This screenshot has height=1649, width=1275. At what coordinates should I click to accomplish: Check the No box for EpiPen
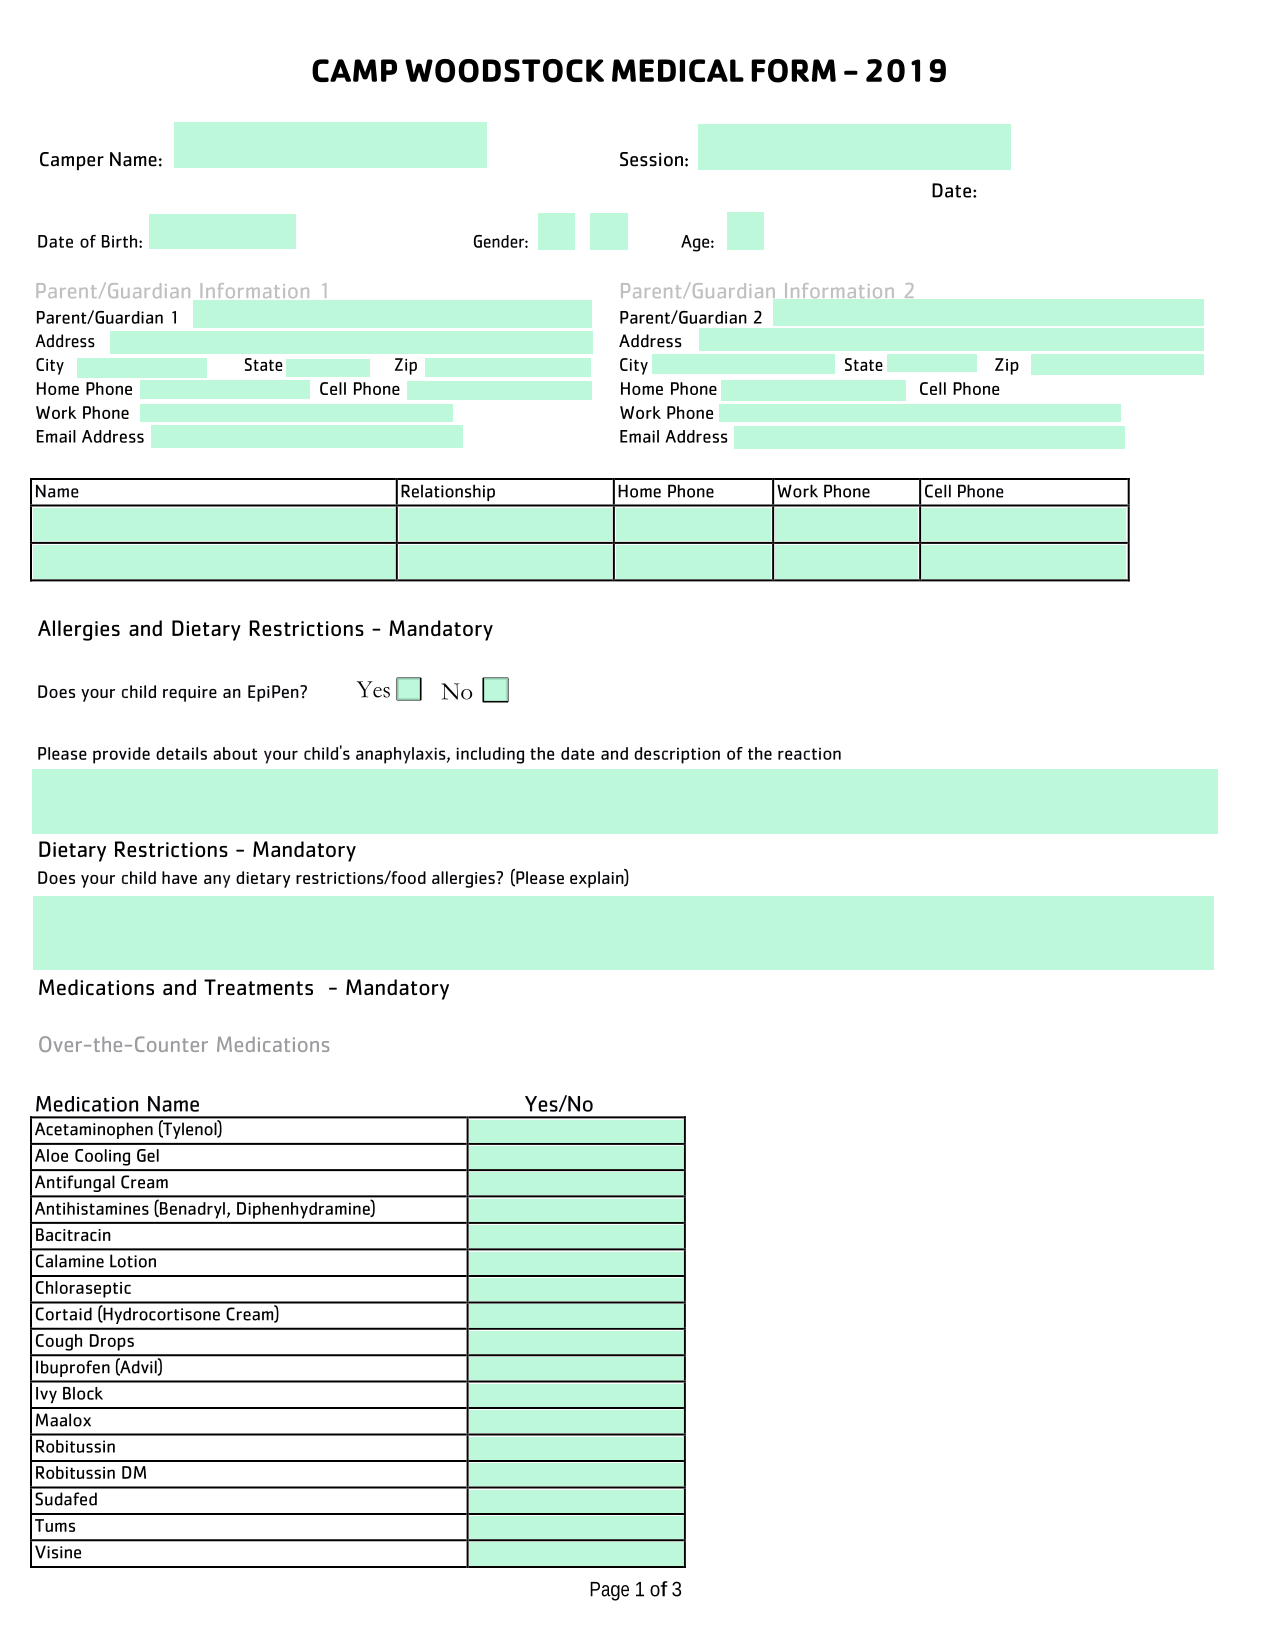[x=496, y=690]
